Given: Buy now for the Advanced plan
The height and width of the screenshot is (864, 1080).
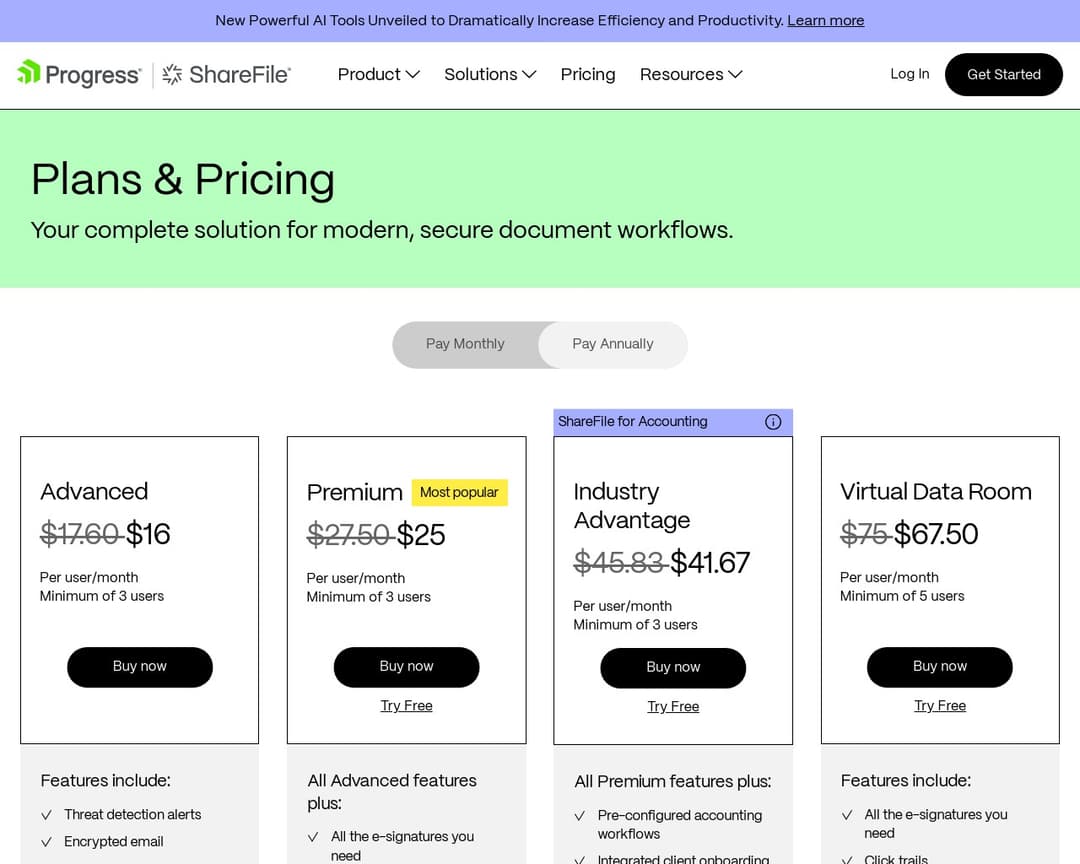Looking at the screenshot, I should (x=140, y=666).
